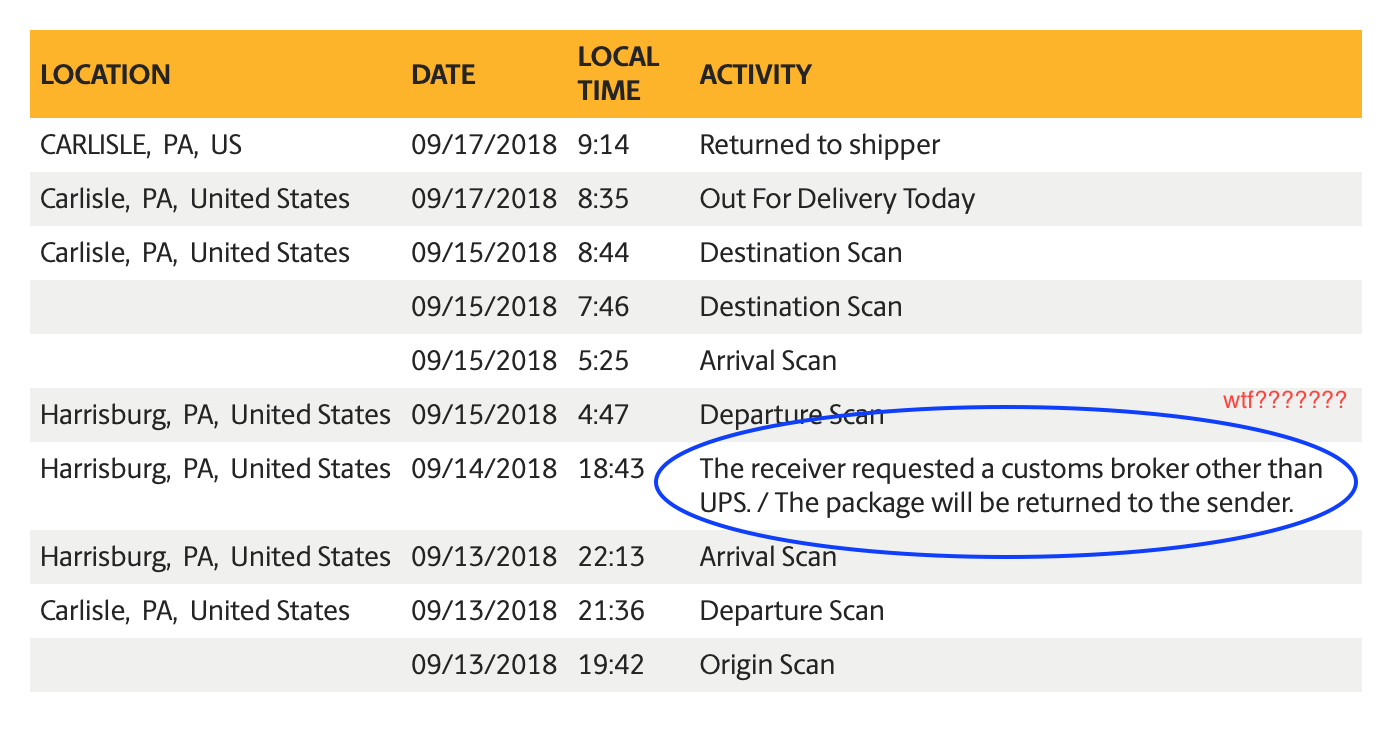Click the LOCATION column header
1380x730 pixels.
pyautogui.click(x=105, y=74)
